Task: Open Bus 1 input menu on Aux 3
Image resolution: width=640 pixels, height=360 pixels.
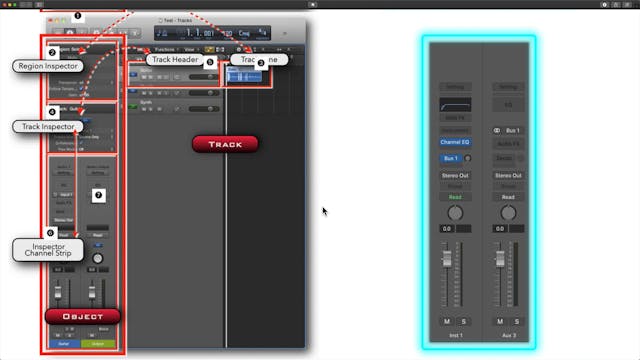Action: click(x=513, y=131)
